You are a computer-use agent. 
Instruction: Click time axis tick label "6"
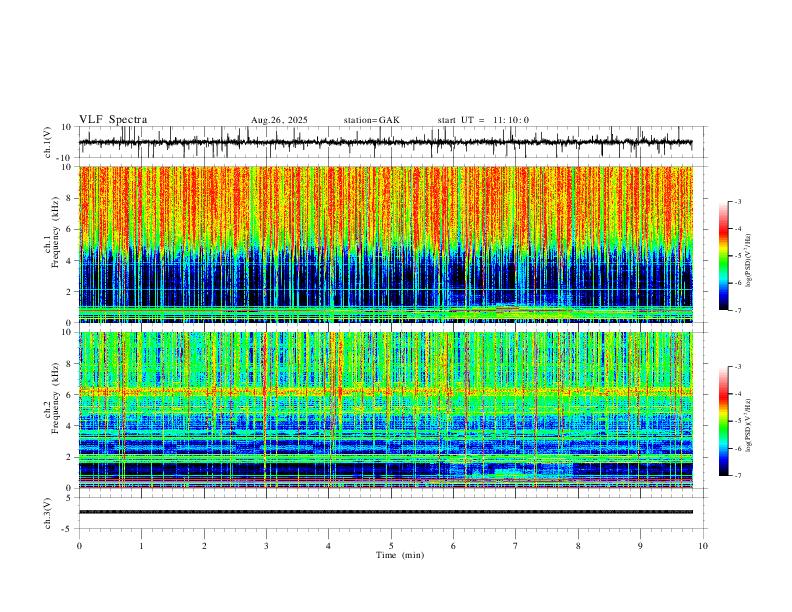coord(454,546)
